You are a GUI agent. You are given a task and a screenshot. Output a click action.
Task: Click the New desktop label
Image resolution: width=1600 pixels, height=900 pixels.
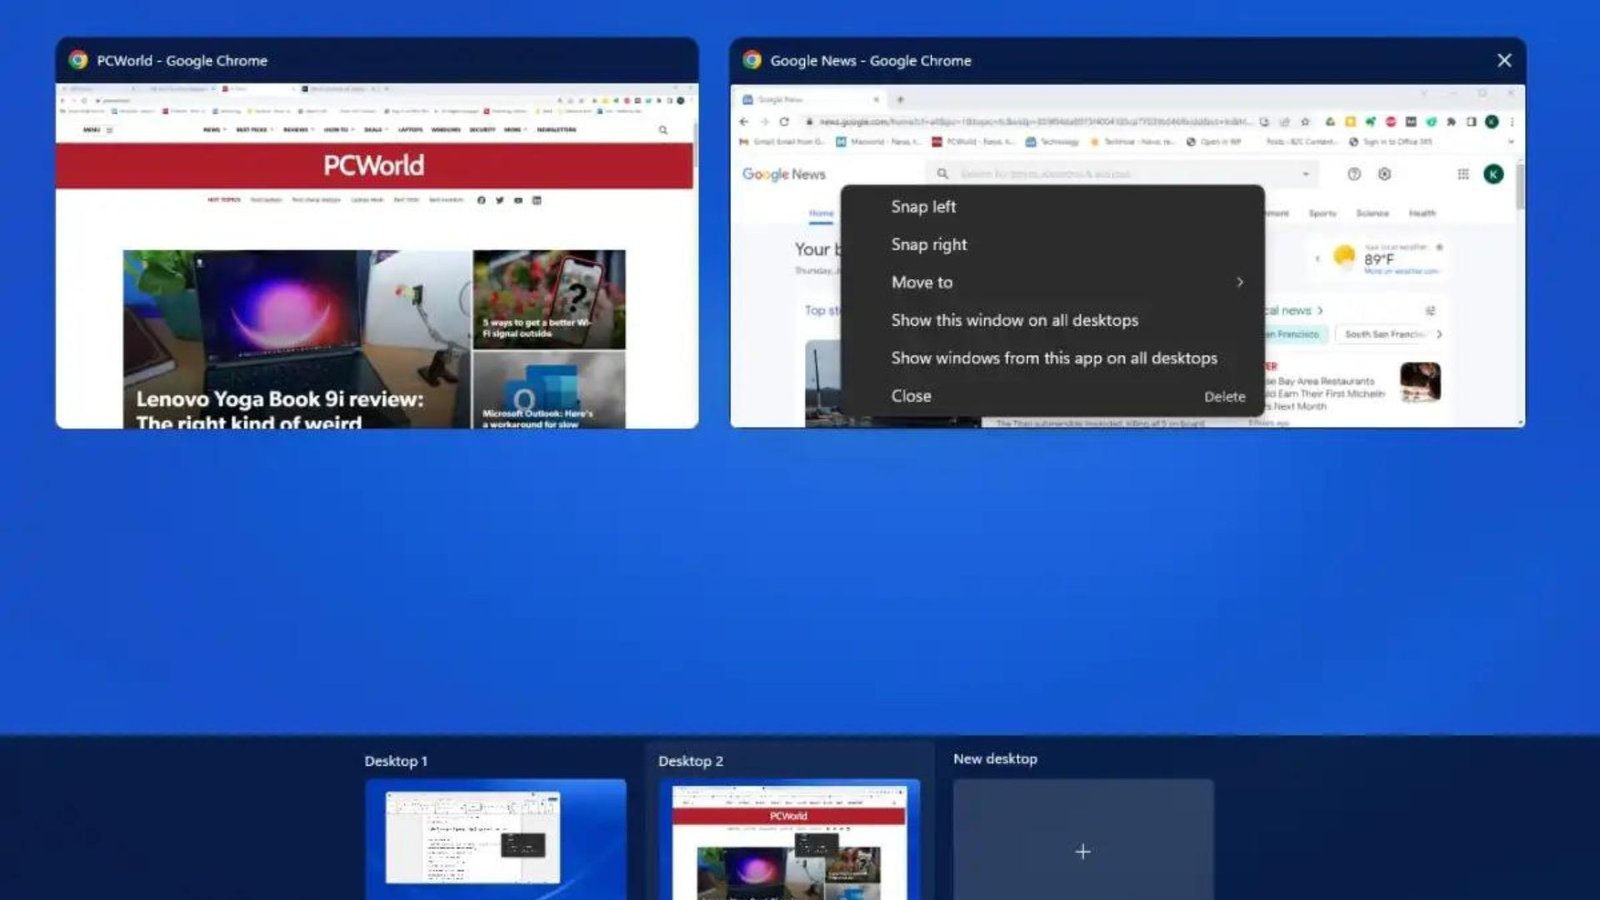click(995, 759)
